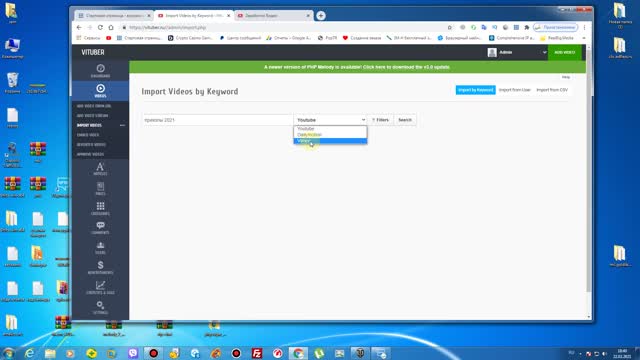Choose Youtube in the source list
The height and width of the screenshot is (360, 640).
(330, 129)
